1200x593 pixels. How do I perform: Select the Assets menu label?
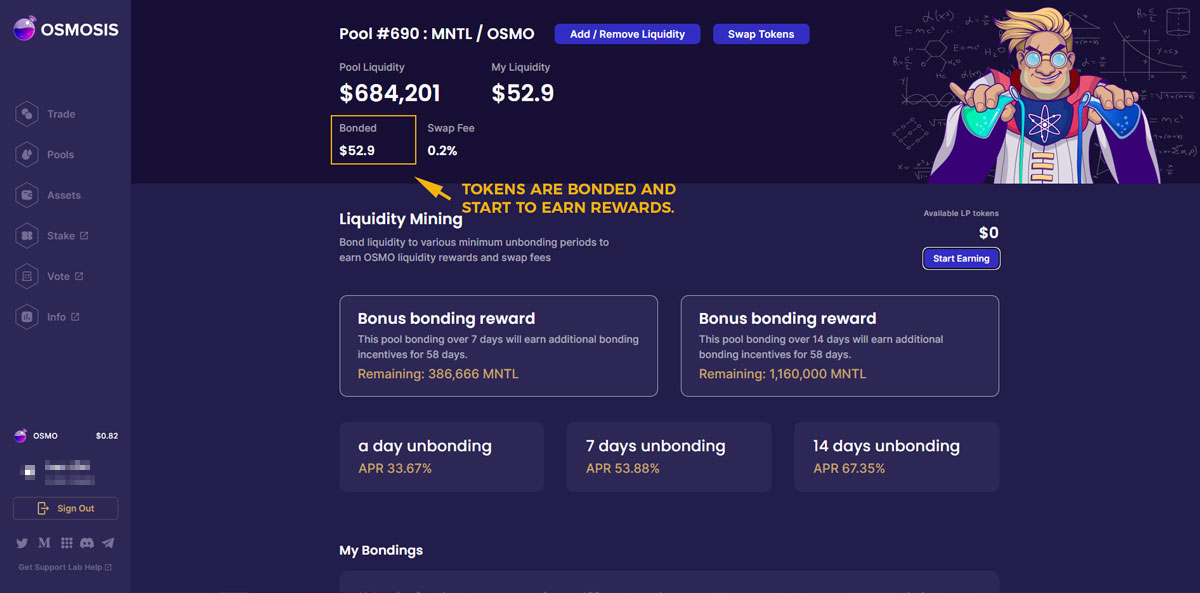click(64, 195)
